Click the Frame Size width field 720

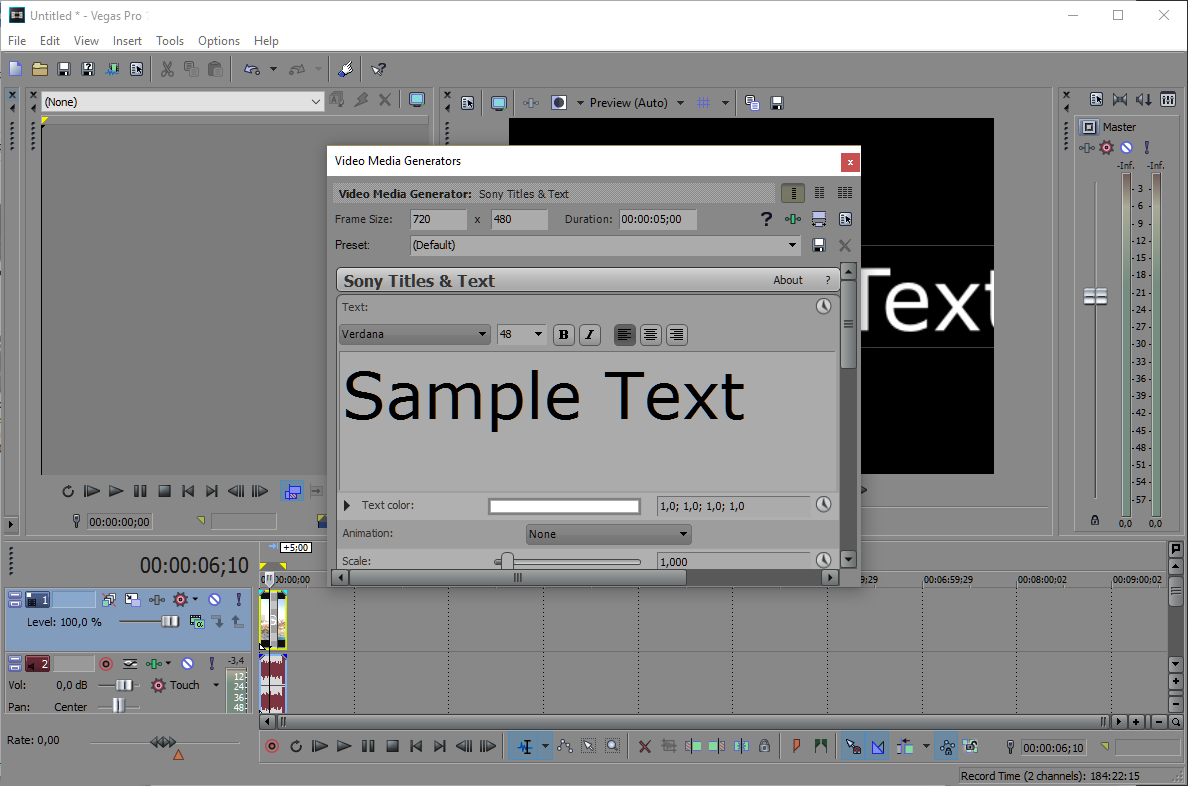tap(438, 219)
